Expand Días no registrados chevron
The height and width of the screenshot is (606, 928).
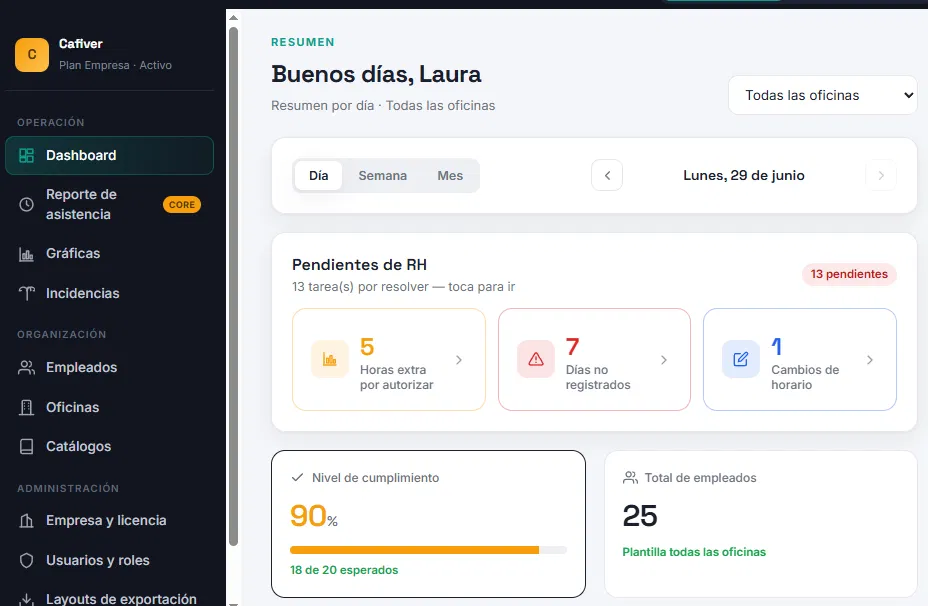coord(663,360)
